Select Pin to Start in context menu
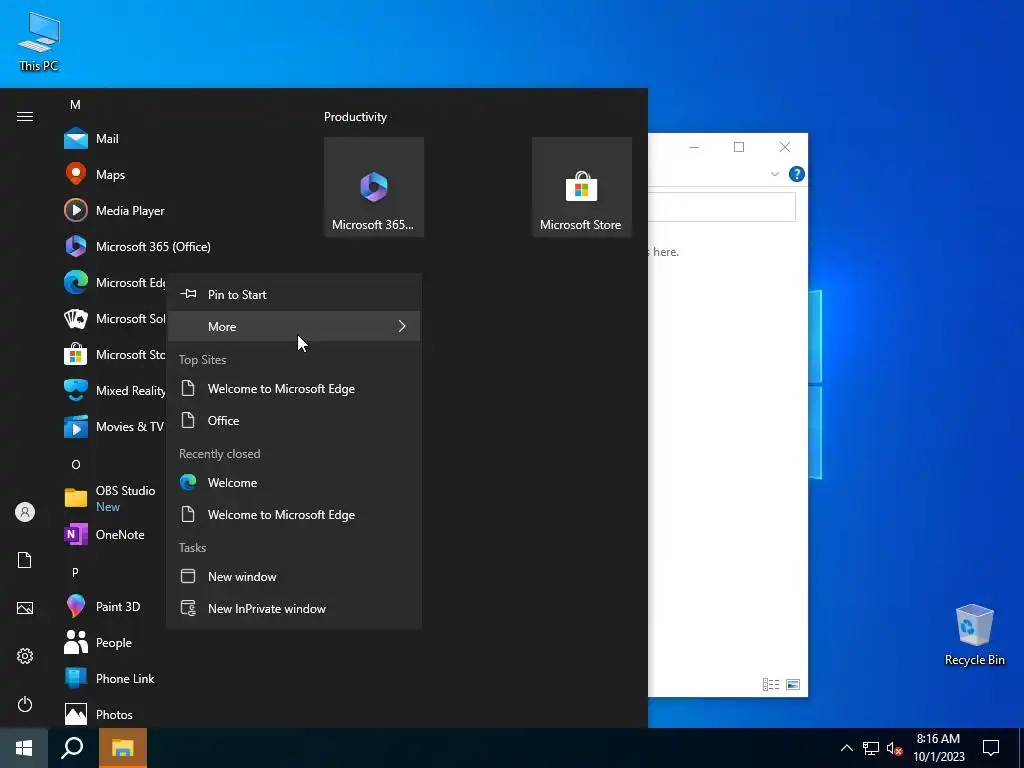This screenshot has height=768, width=1024. click(x=294, y=295)
